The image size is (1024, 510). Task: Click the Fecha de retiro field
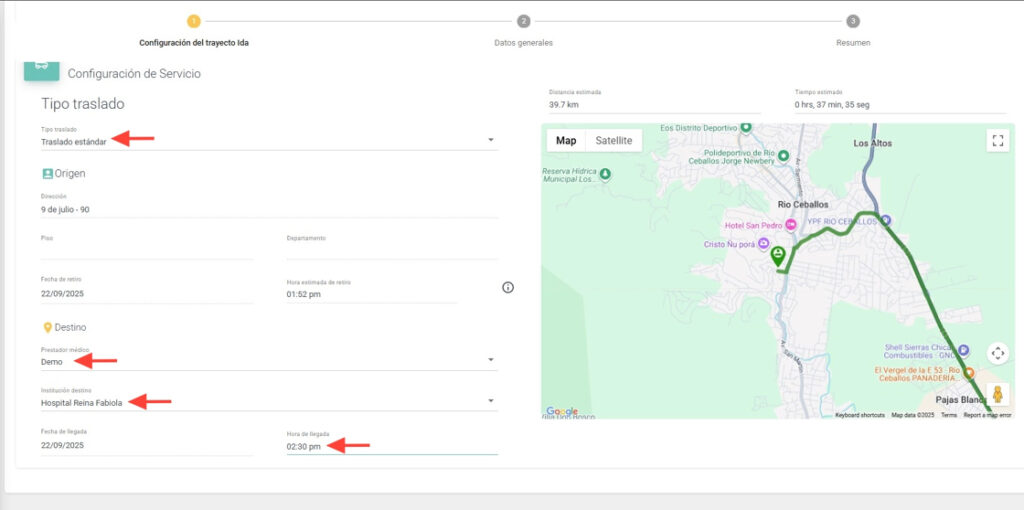tap(146, 295)
